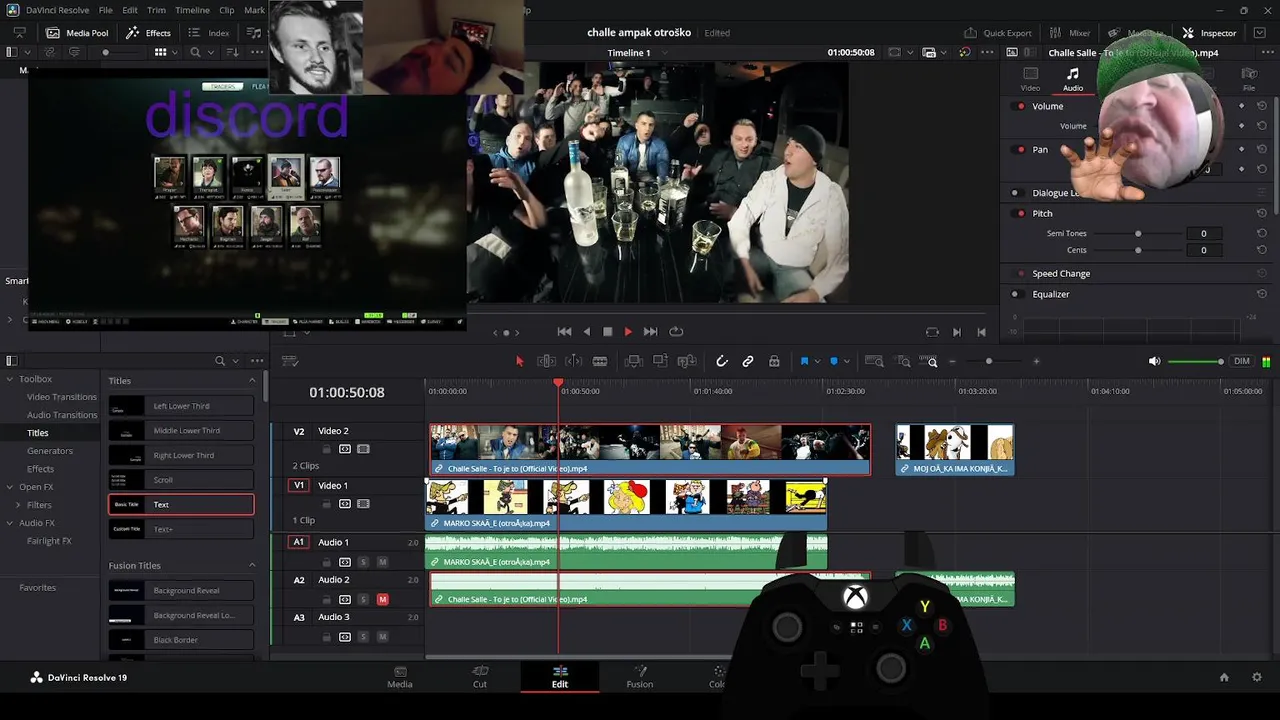Toggle the Volume enable switch
This screenshot has width=1280, height=720.
point(1020,106)
